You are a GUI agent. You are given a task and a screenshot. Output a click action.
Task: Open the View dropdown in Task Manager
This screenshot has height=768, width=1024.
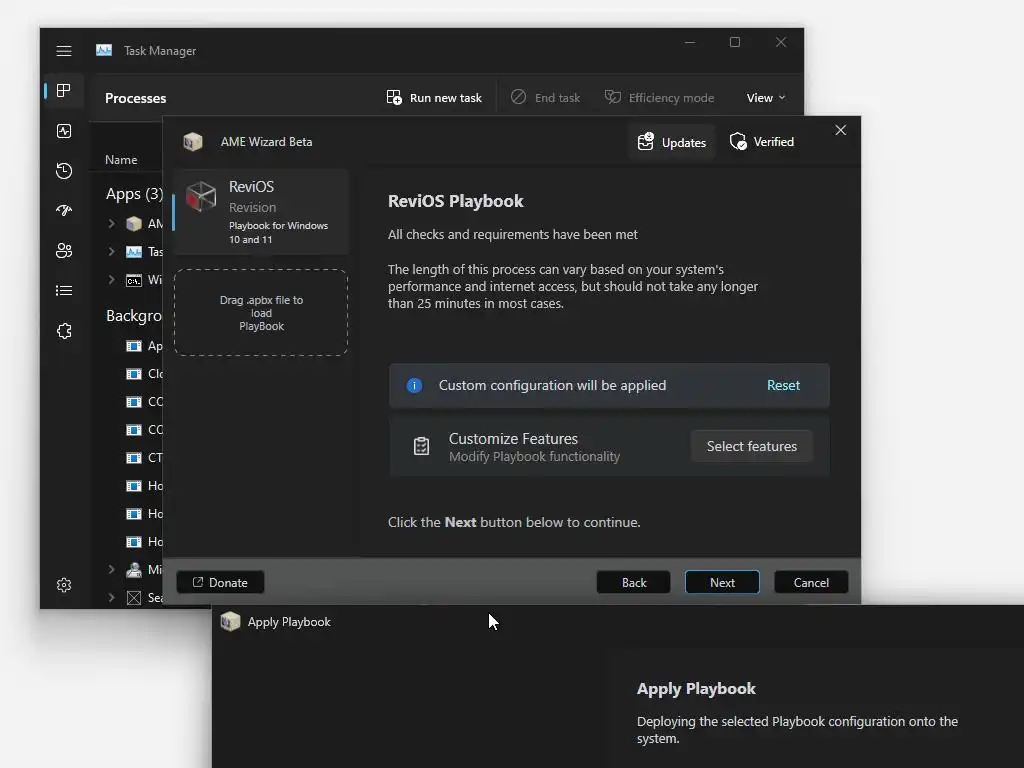click(765, 97)
